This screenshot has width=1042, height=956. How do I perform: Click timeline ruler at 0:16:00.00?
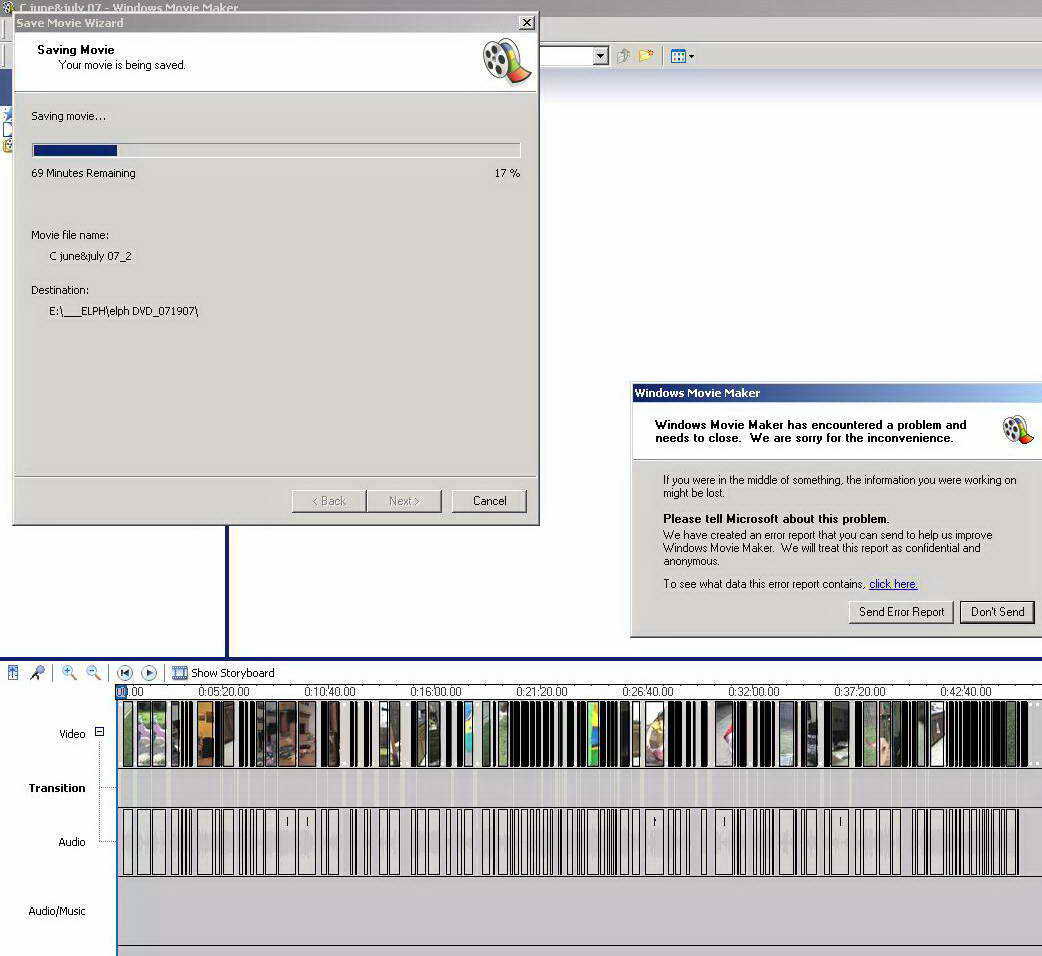[x=436, y=692]
